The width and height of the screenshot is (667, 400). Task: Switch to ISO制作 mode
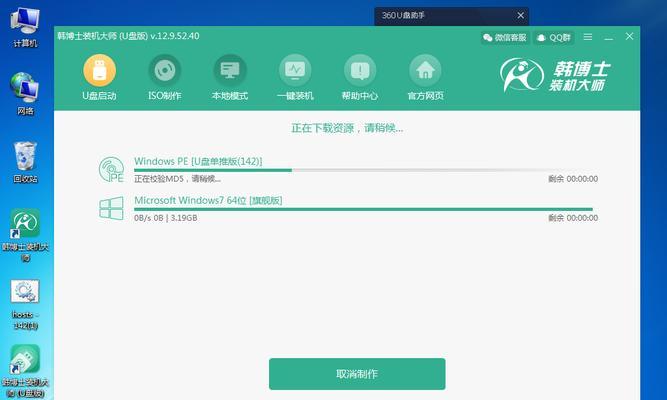tap(165, 77)
